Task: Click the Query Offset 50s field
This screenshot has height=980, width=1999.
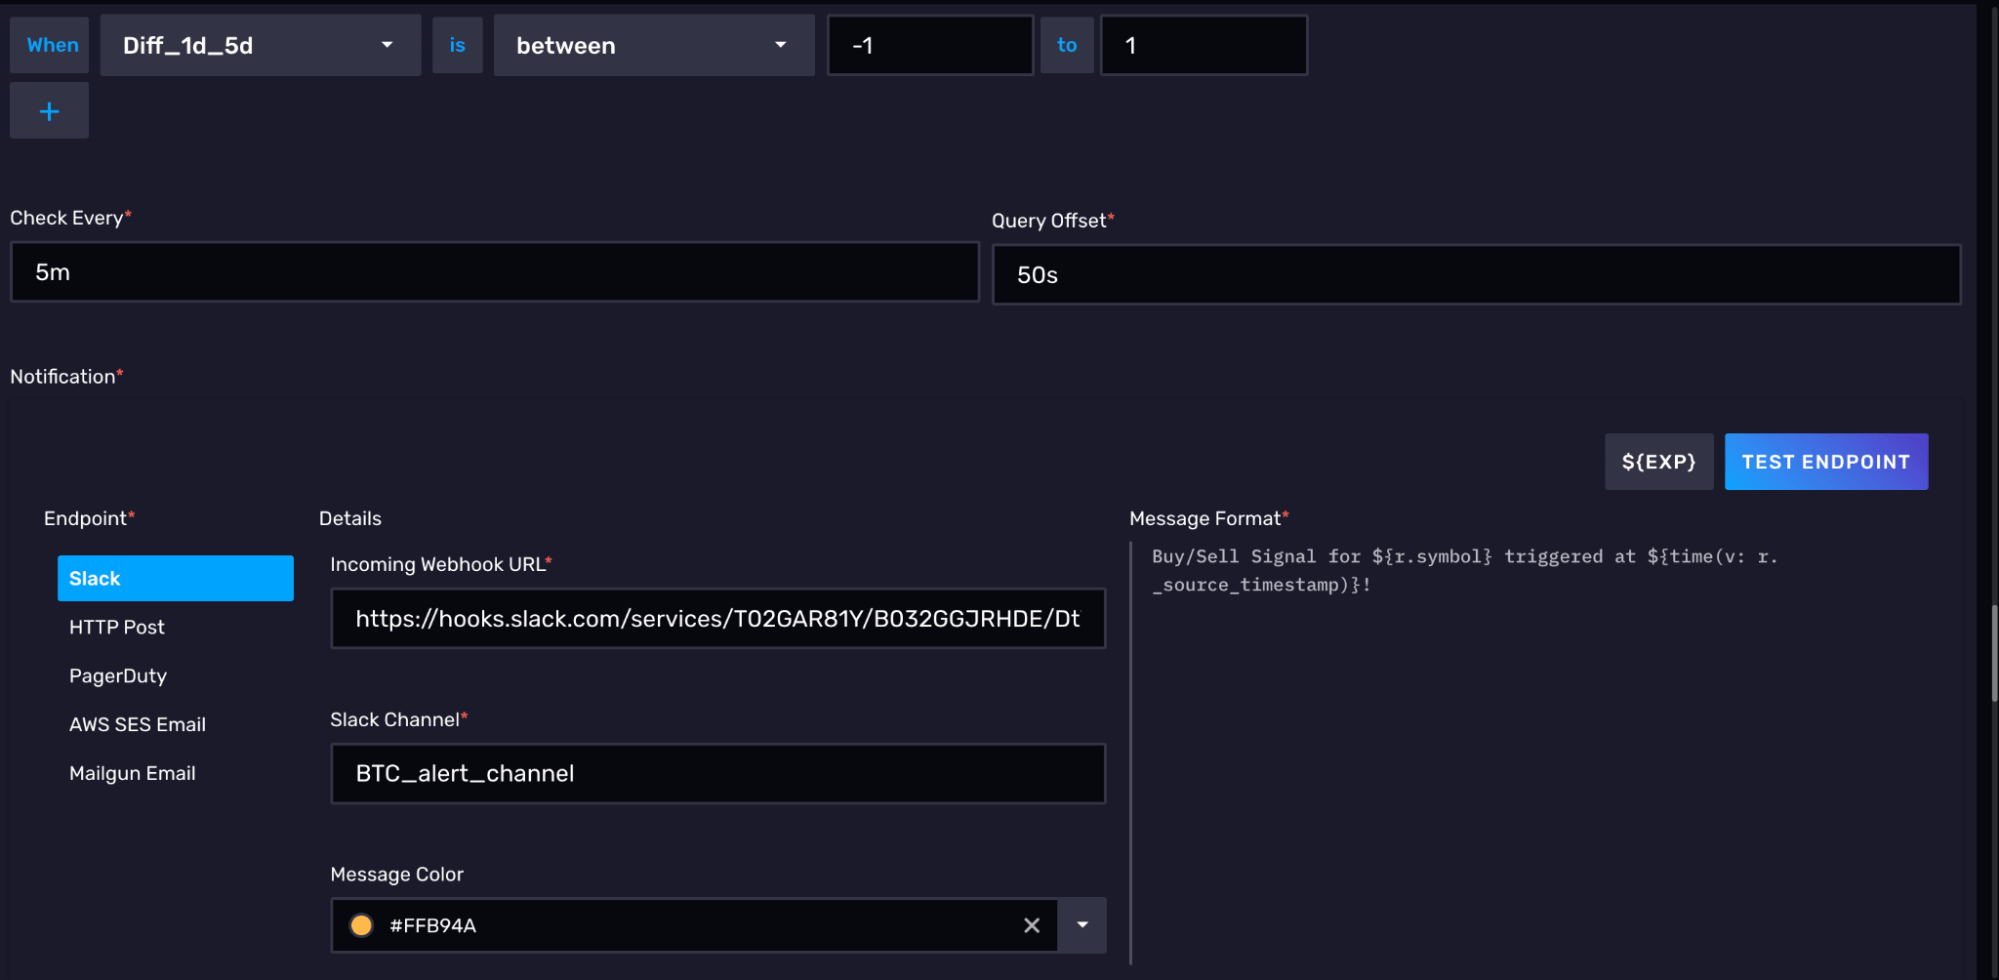Action: tap(1475, 275)
